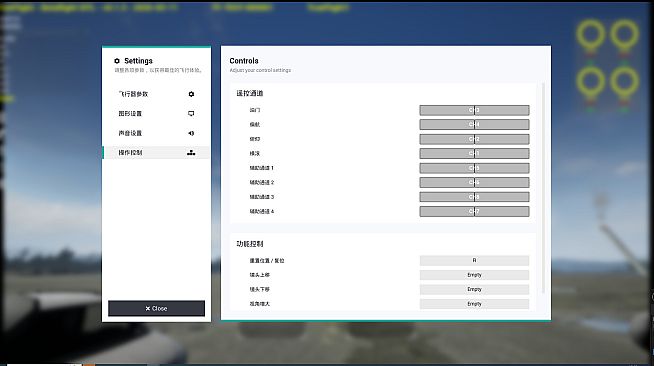Set key for 镜头下移 Empty field
The width and height of the screenshot is (654, 366).
(474, 289)
